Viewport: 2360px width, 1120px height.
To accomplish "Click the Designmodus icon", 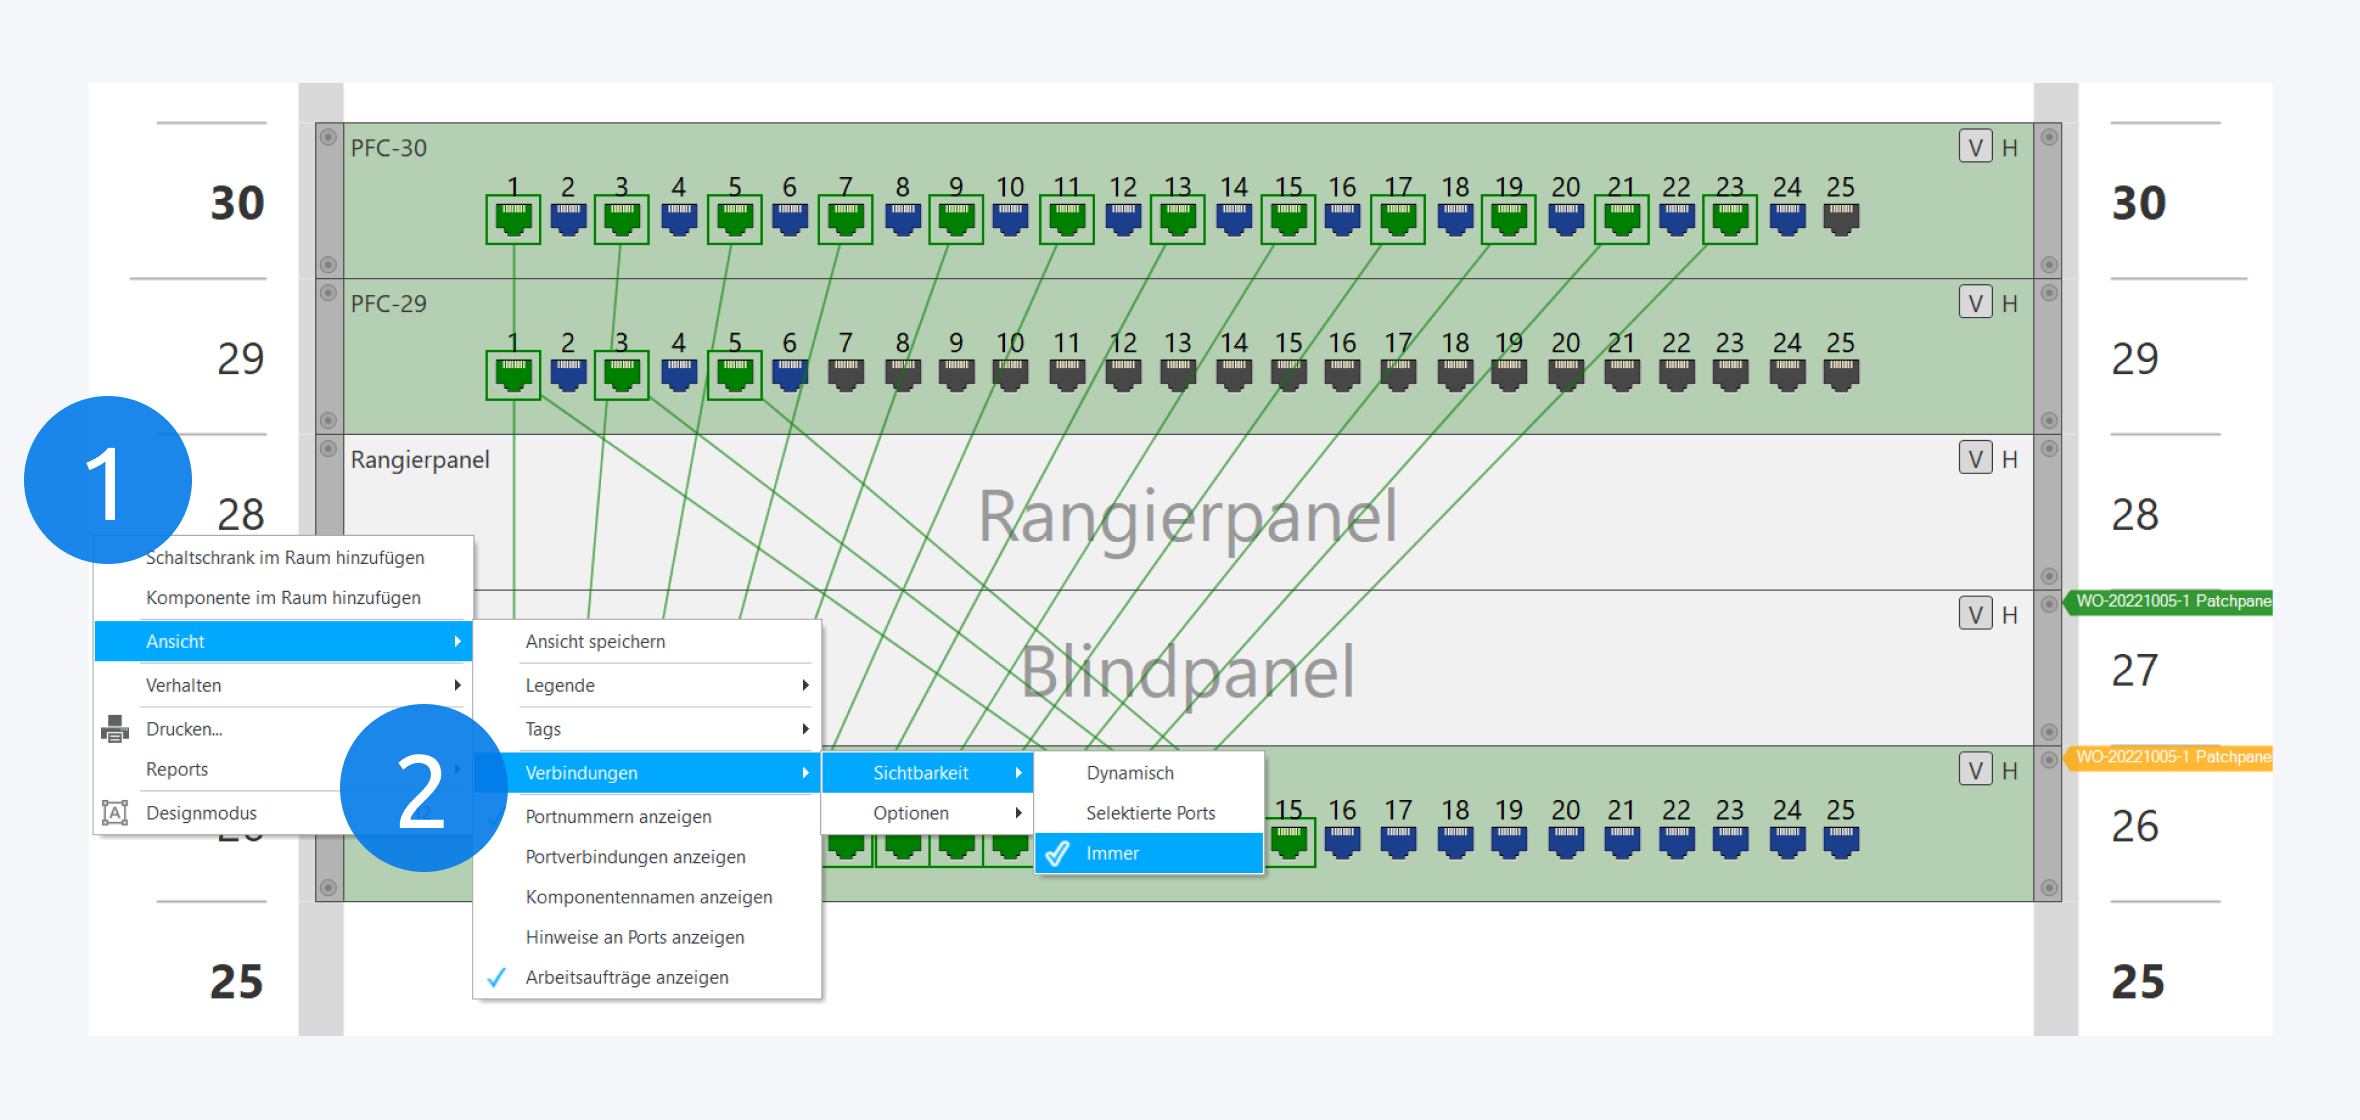I will point(115,813).
